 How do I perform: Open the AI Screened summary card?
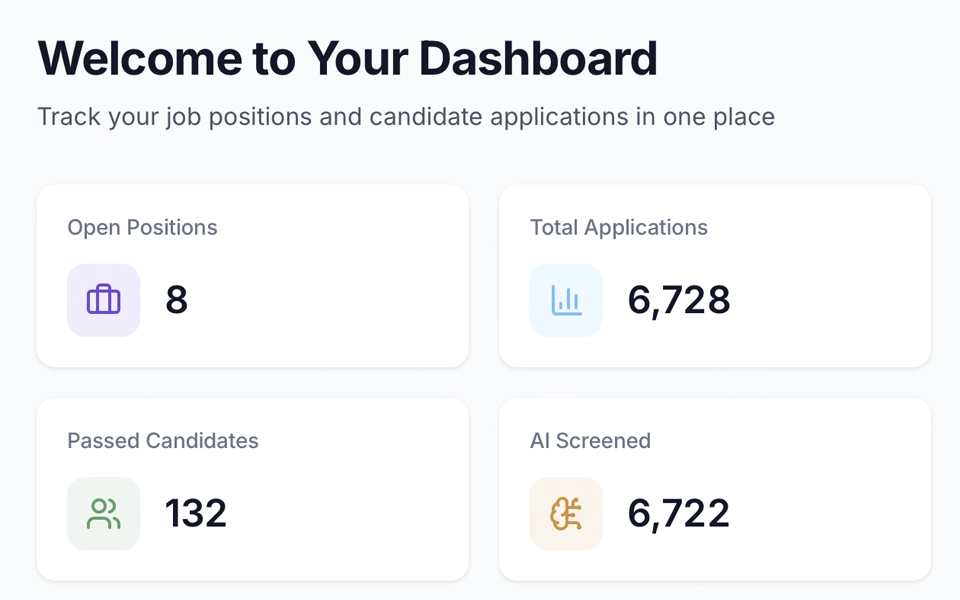coord(715,488)
